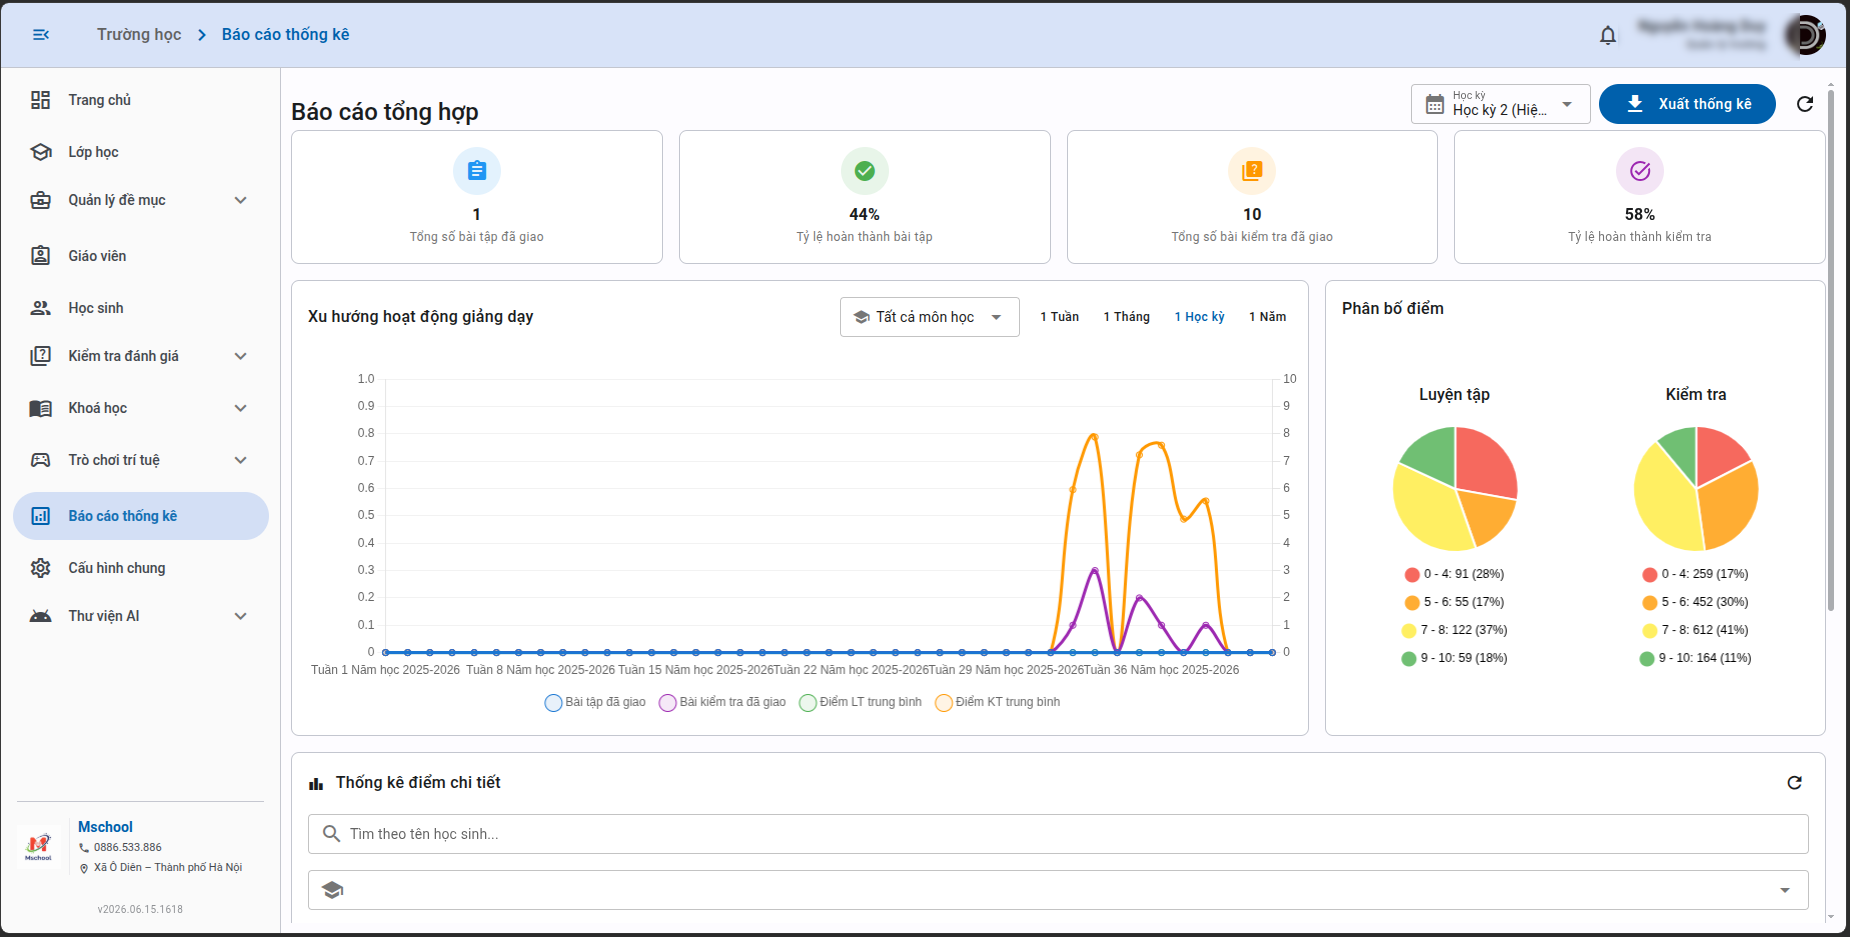Expand Thư viện AI submenu chevron

click(241, 616)
